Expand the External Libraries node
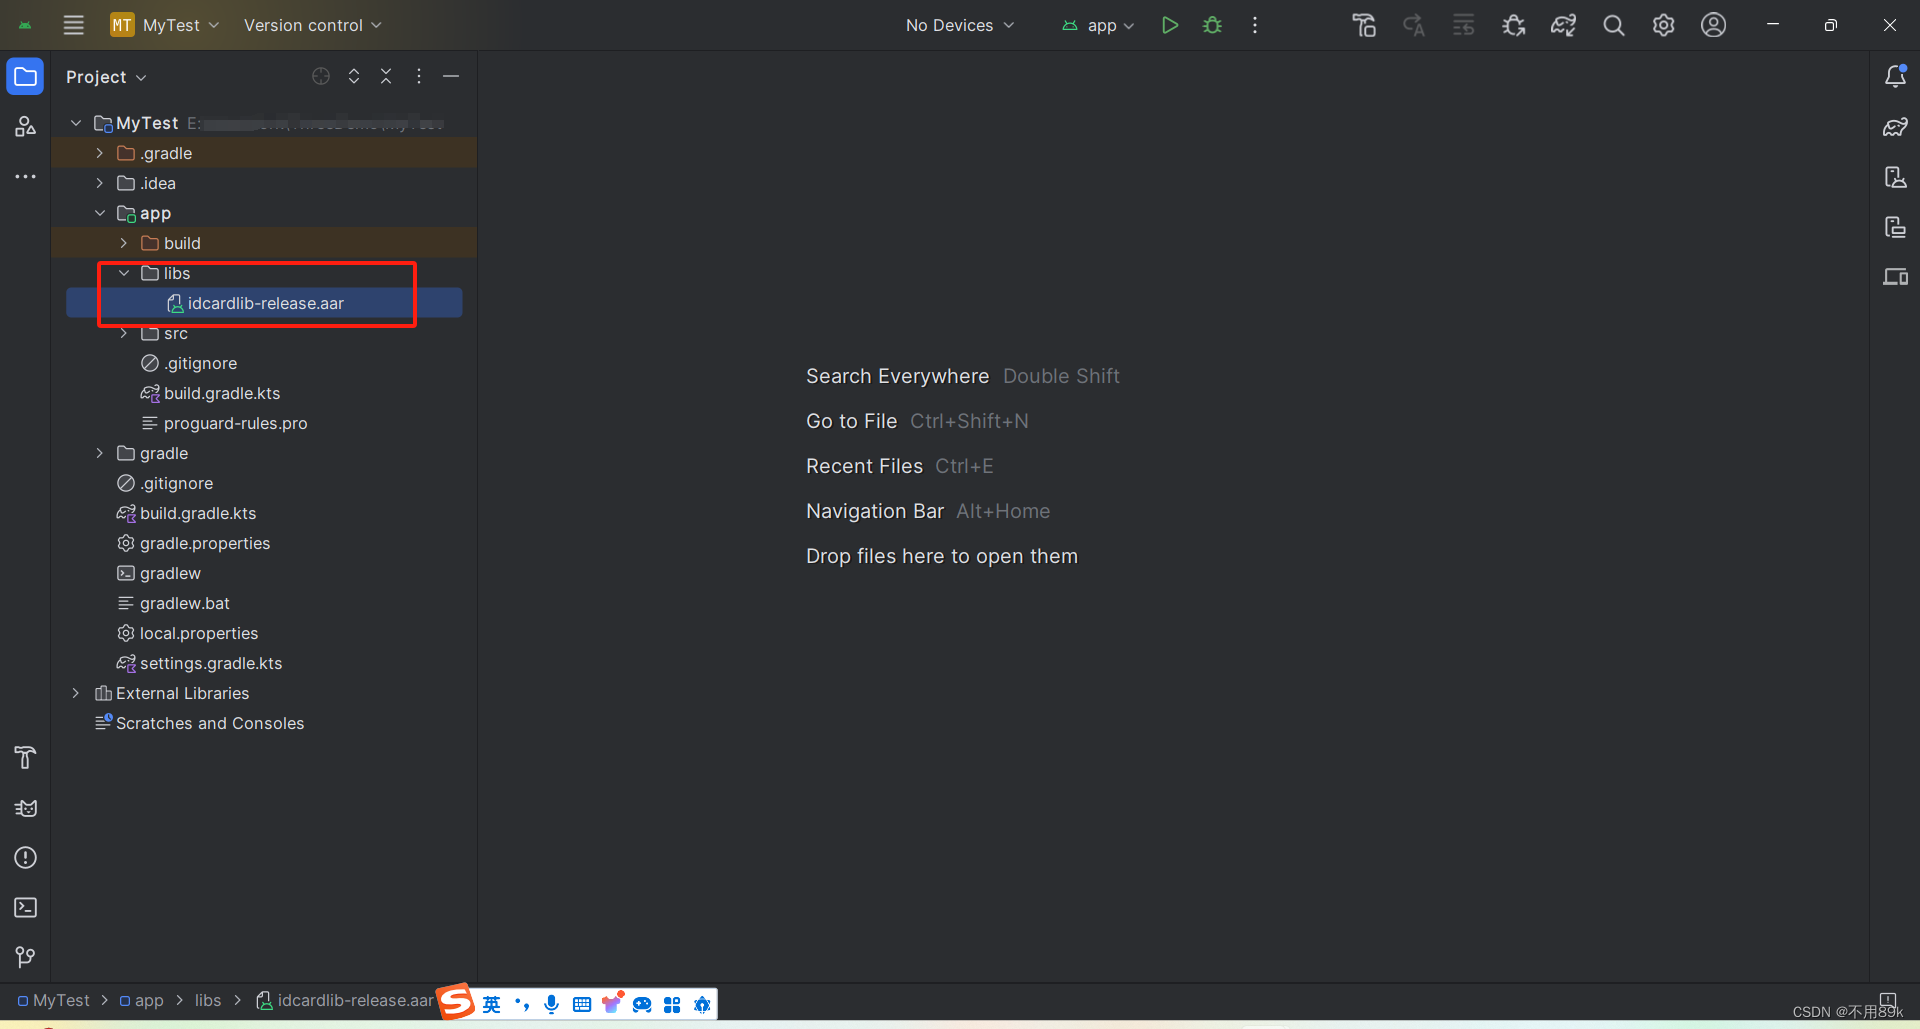The height and width of the screenshot is (1029, 1920). click(75, 693)
